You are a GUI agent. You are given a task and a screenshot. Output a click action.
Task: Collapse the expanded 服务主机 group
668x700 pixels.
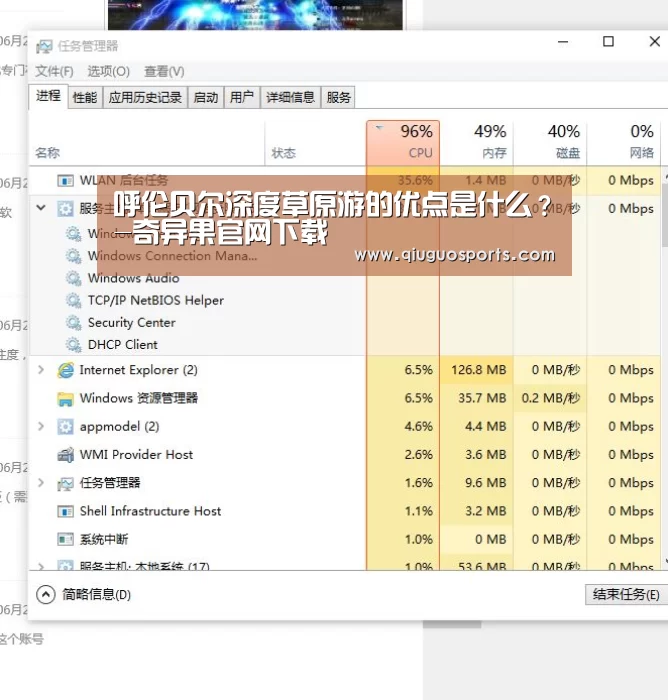[x=41, y=208]
